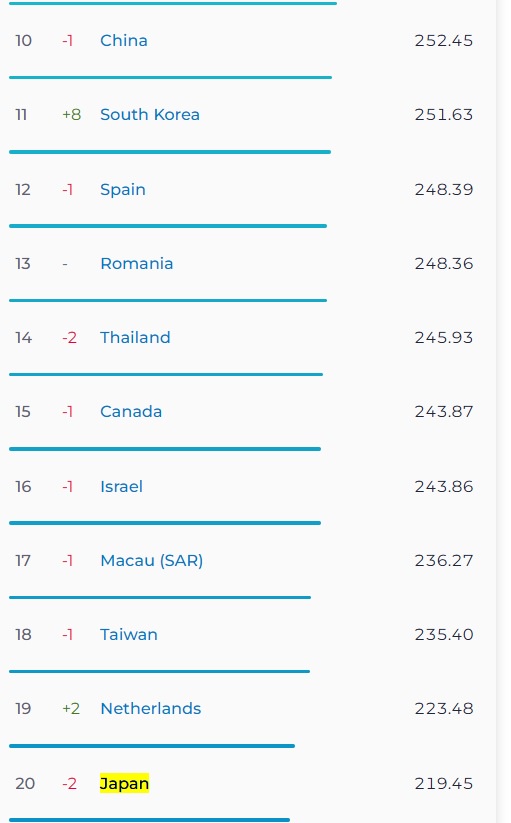Screen dimensions: 511x823
Task: Click the highlighted Japan link
Action: 124,783
